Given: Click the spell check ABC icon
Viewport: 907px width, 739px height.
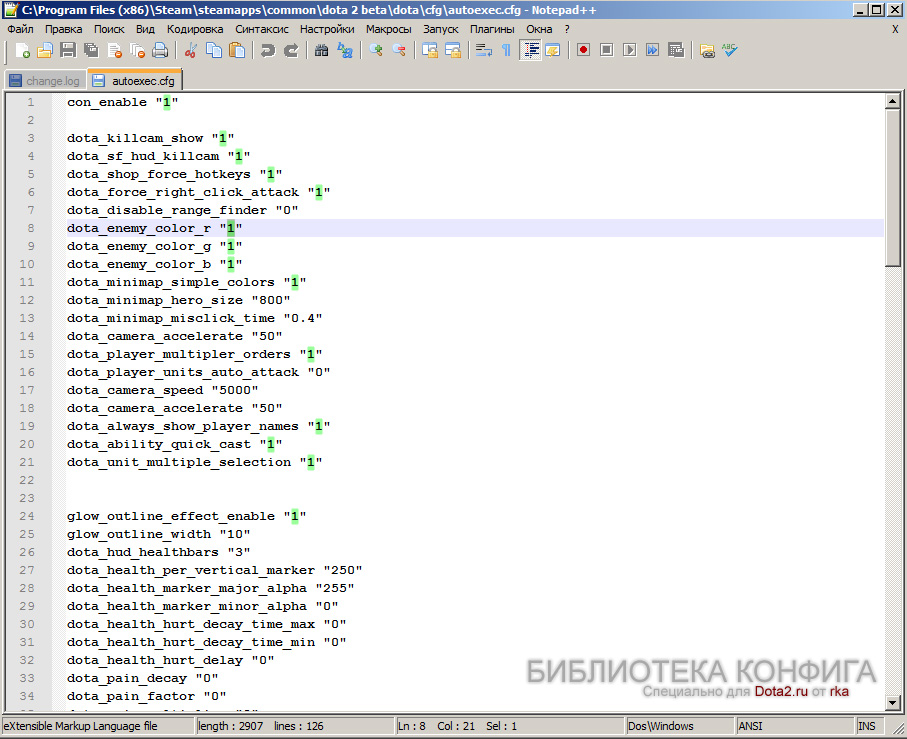Looking at the screenshot, I should (x=731, y=50).
